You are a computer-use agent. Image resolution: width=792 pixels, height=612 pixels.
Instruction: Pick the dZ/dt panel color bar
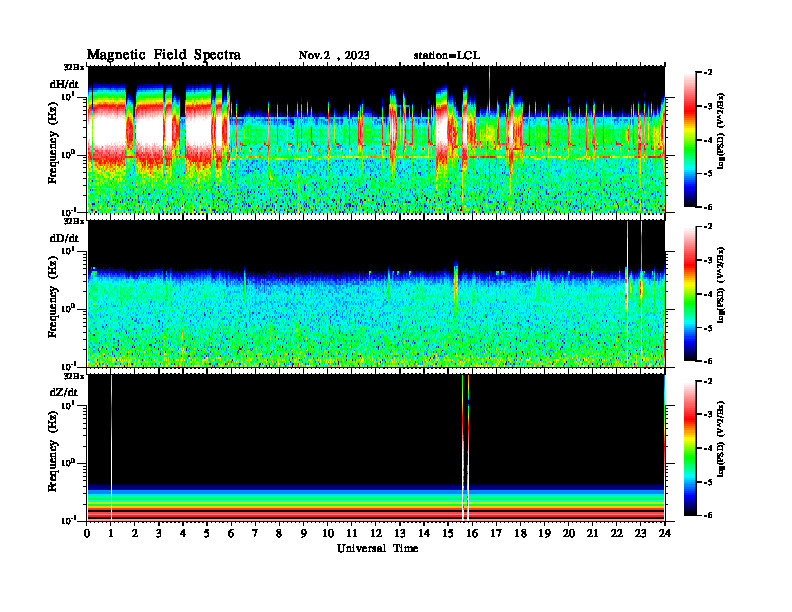[690, 448]
